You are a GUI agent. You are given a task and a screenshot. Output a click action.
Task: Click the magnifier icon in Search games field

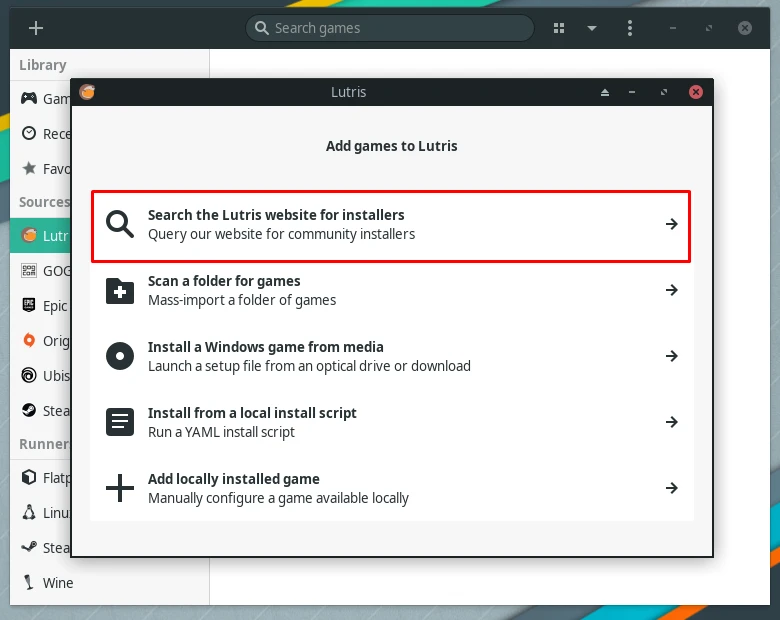(x=262, y=28)
